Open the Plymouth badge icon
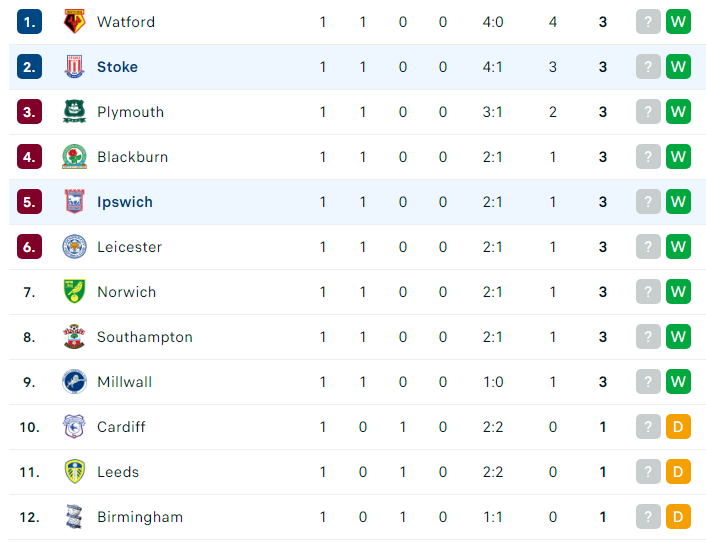This screenshot has width=706, height=542. pos(74,112)
